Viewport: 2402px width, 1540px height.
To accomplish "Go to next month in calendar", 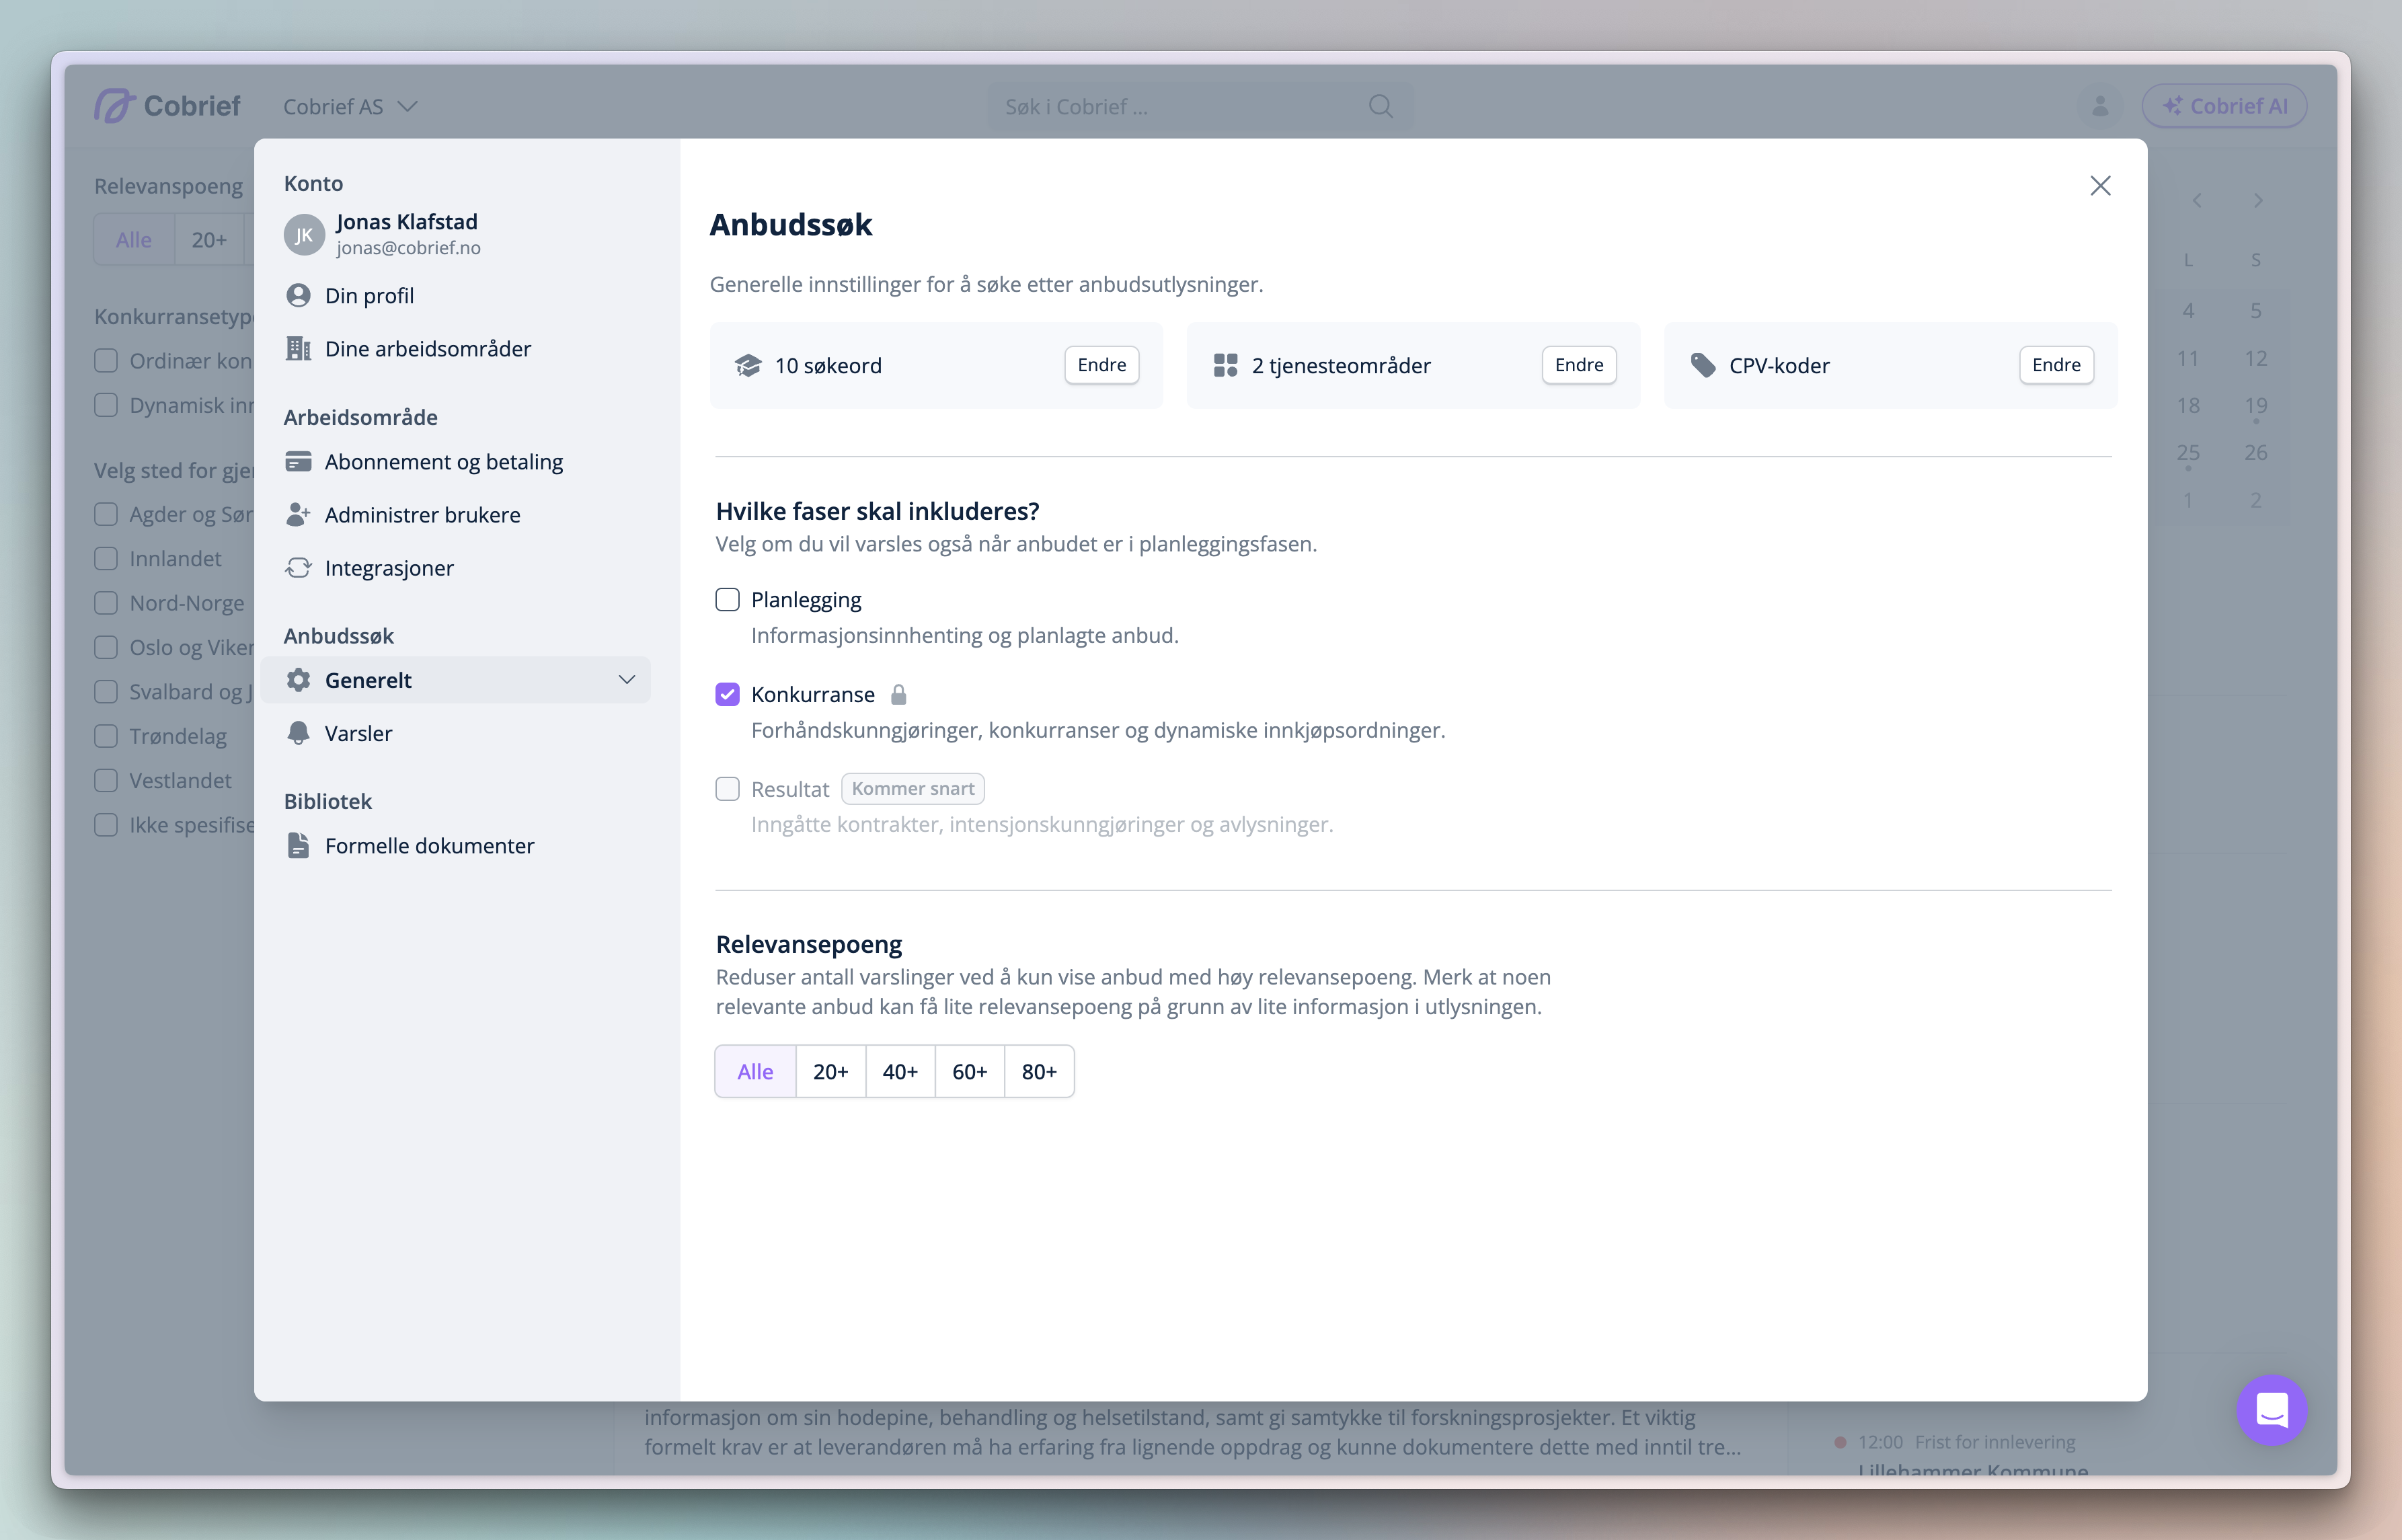I will (2257, 200).
